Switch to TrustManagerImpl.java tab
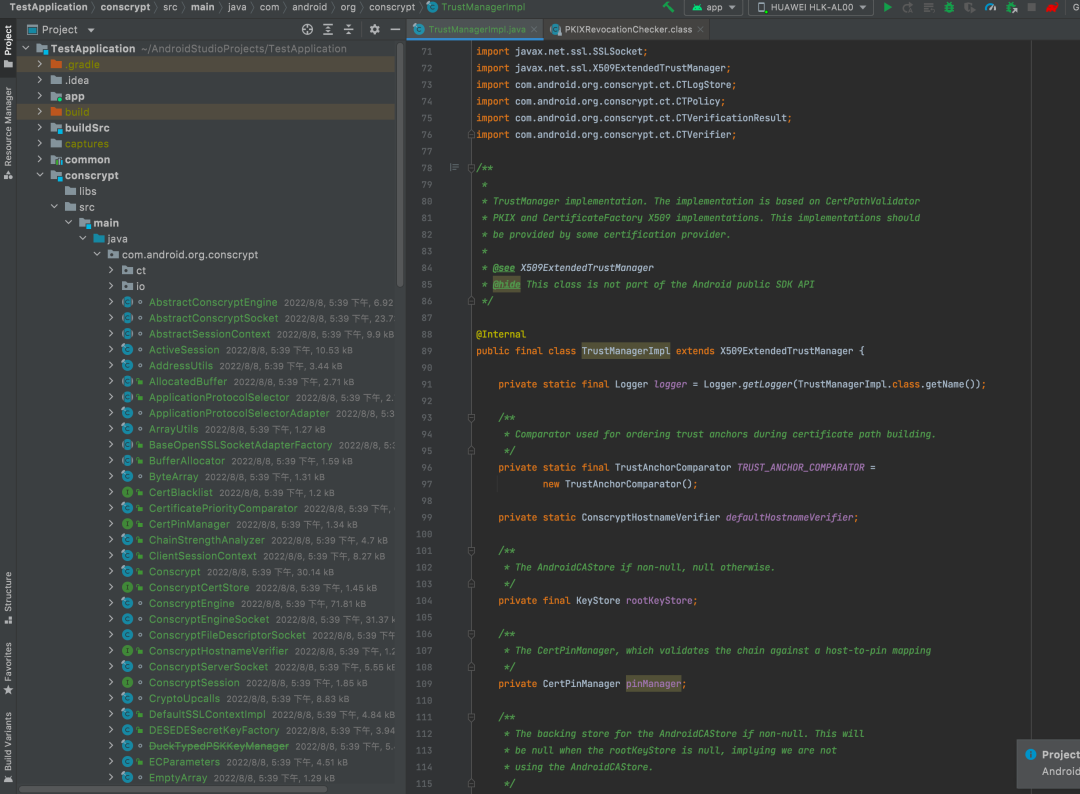The width and height of the screenshot is (1080, 794). point(477,30)
